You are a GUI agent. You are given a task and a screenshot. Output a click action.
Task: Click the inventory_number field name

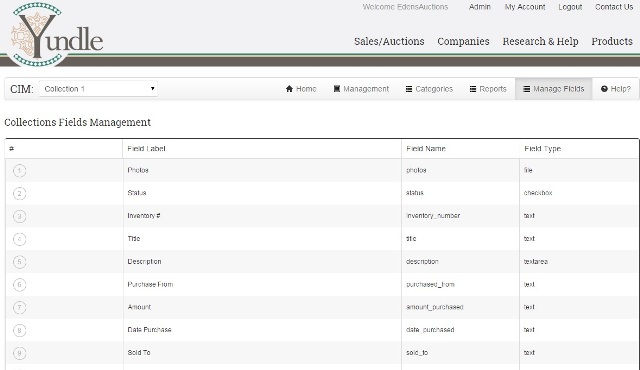[x=433, y=215]
